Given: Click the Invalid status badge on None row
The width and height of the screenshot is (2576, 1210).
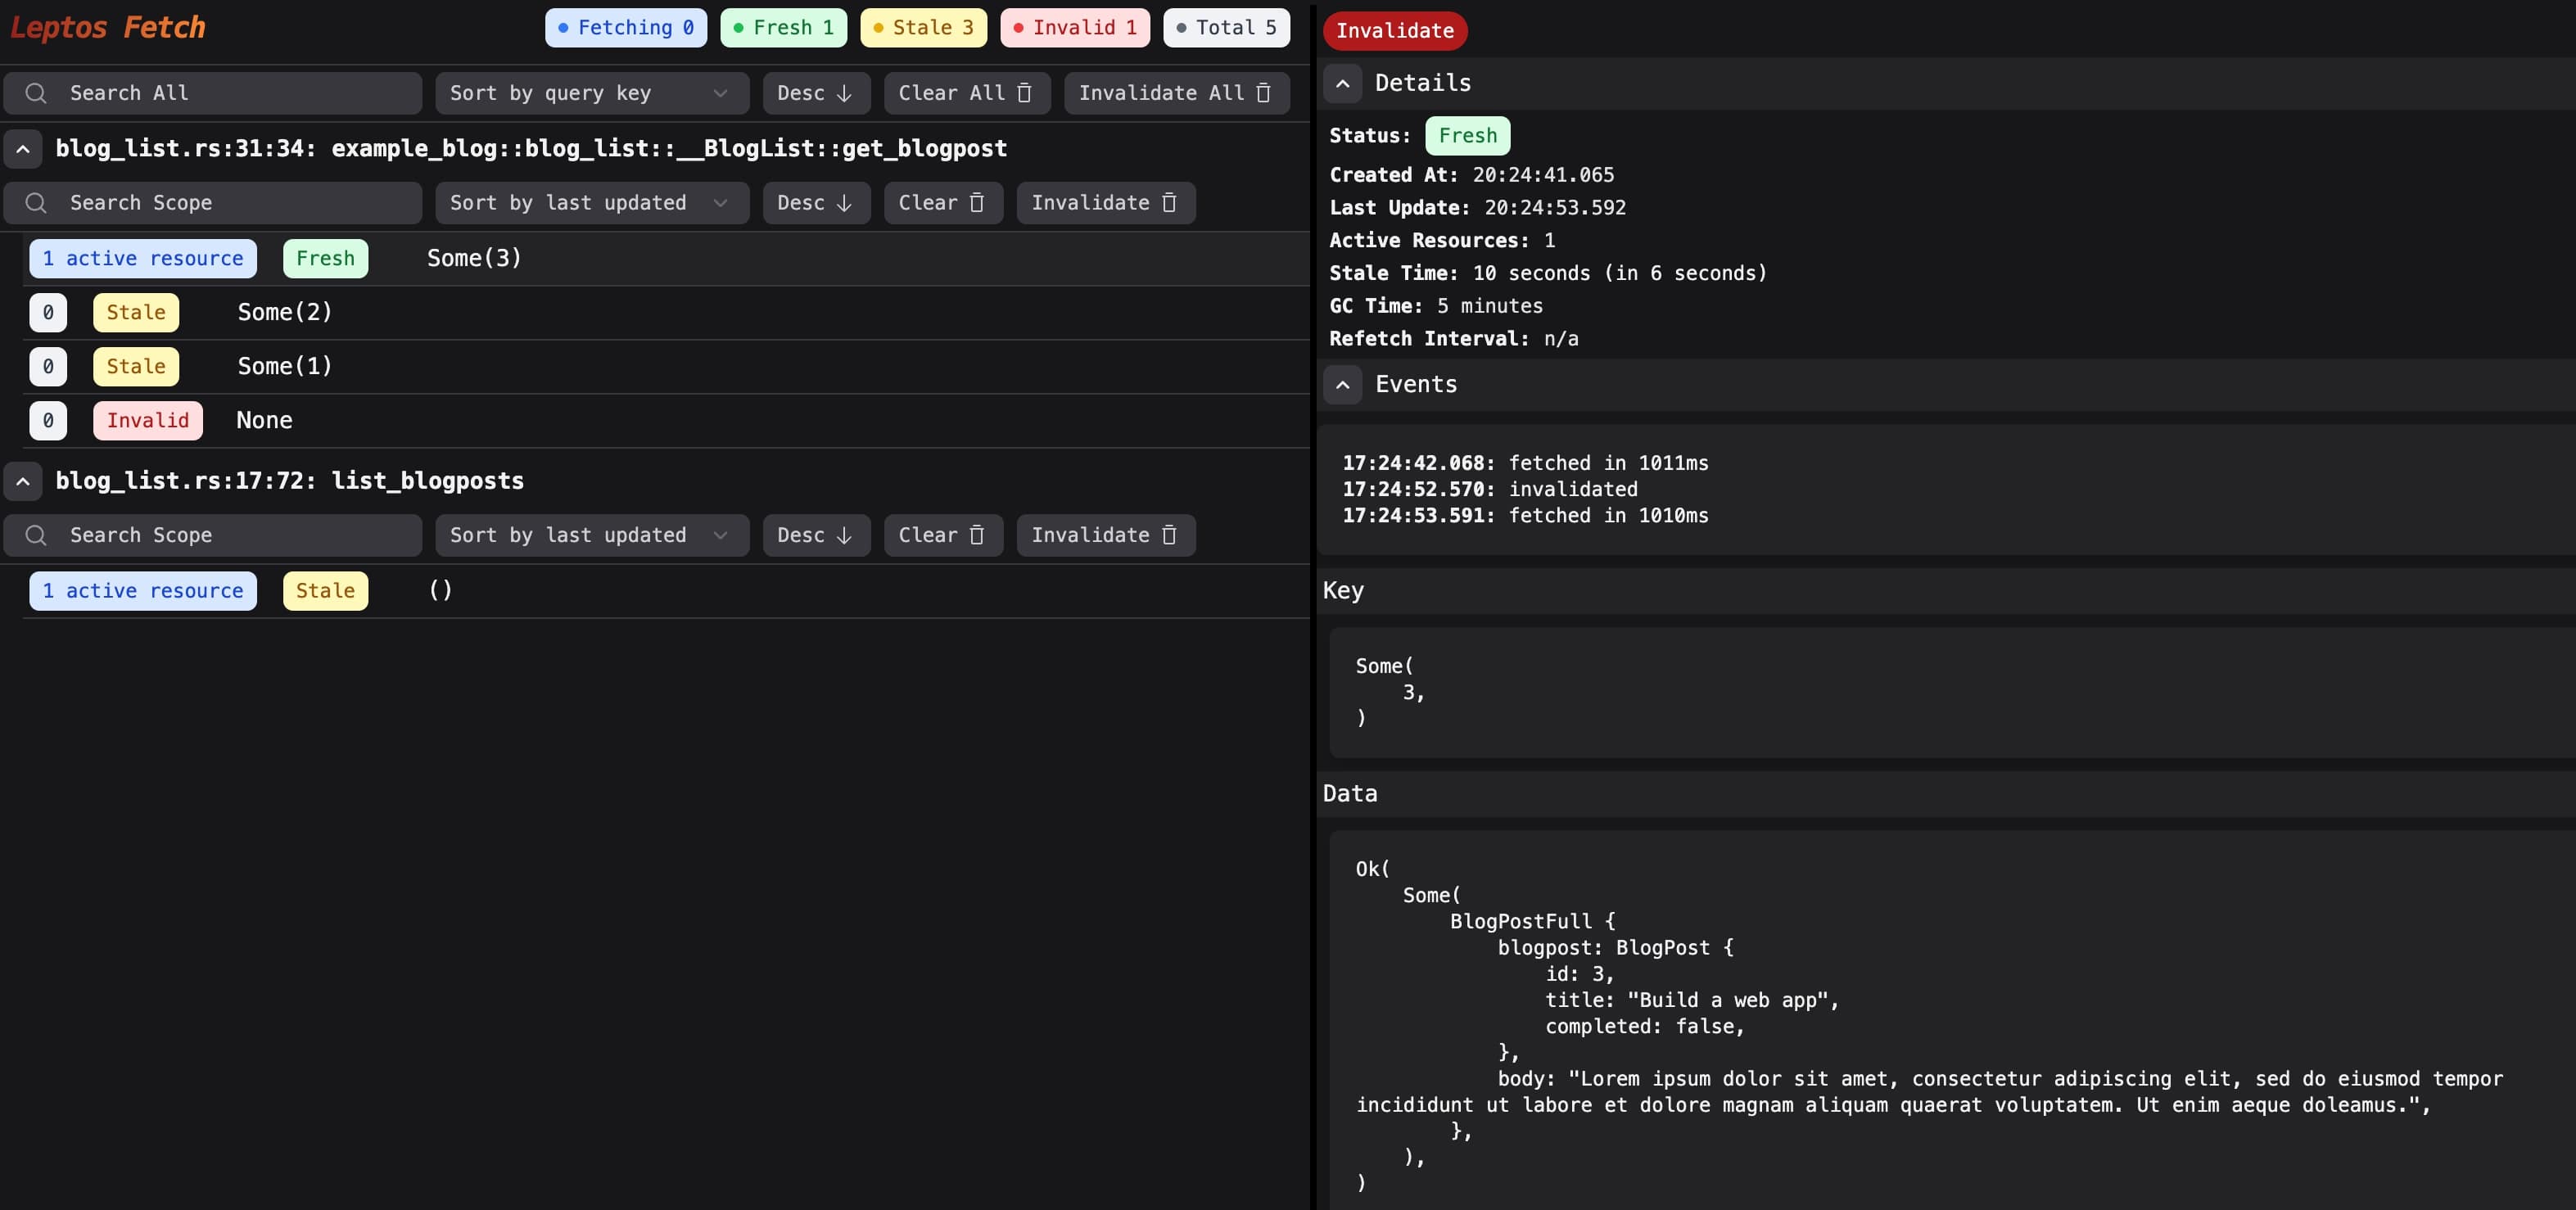Looking at the screenshot, I should coord(148,420).
